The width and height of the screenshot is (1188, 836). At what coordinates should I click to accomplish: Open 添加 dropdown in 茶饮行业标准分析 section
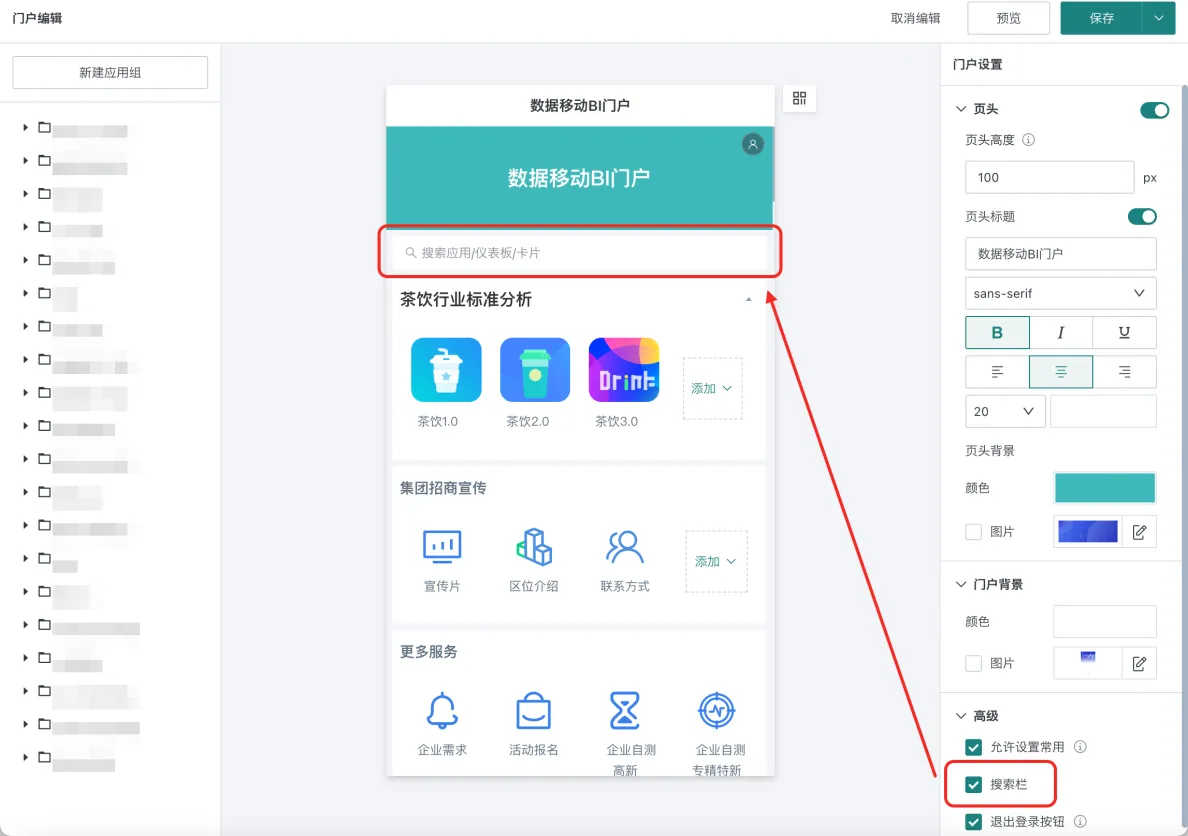tap(713, 388)
